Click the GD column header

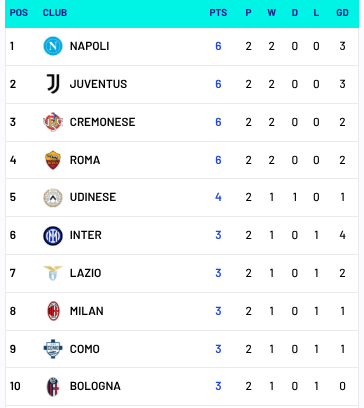[x=342, y=13]
